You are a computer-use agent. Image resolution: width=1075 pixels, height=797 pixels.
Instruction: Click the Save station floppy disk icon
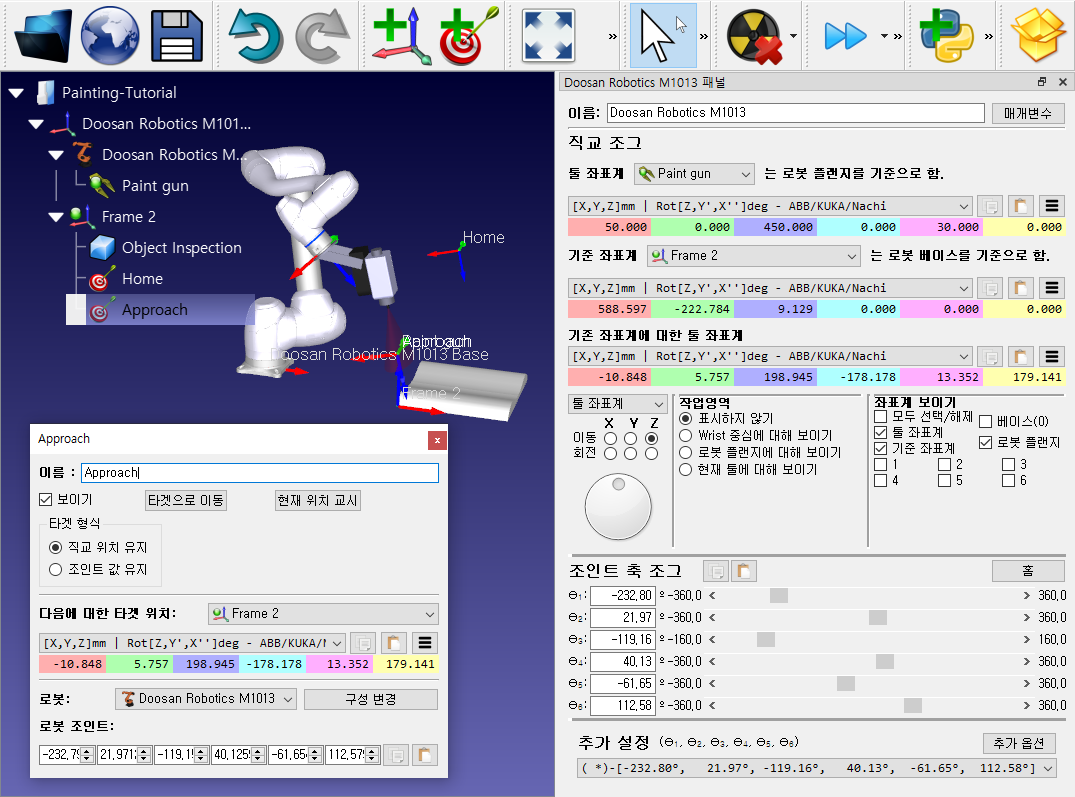tap(176, 36)
